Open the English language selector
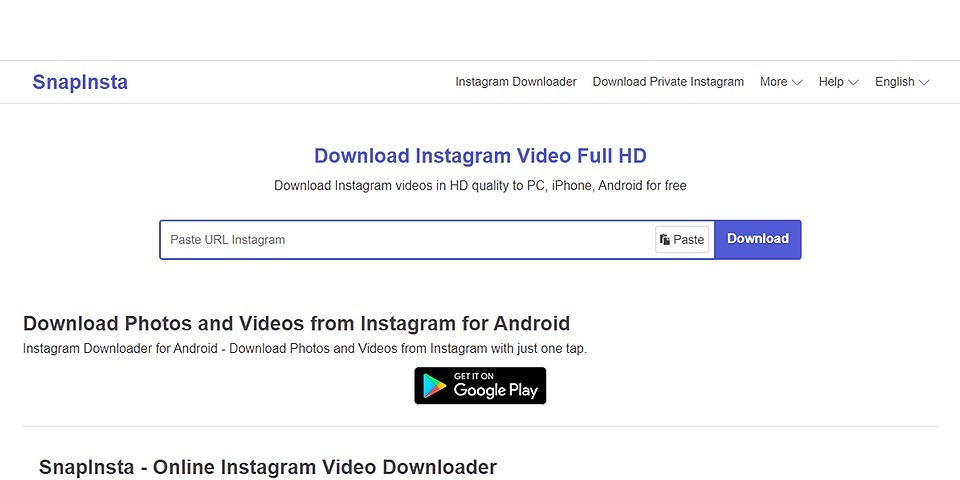The image size is (960, 480). point(902,82)
